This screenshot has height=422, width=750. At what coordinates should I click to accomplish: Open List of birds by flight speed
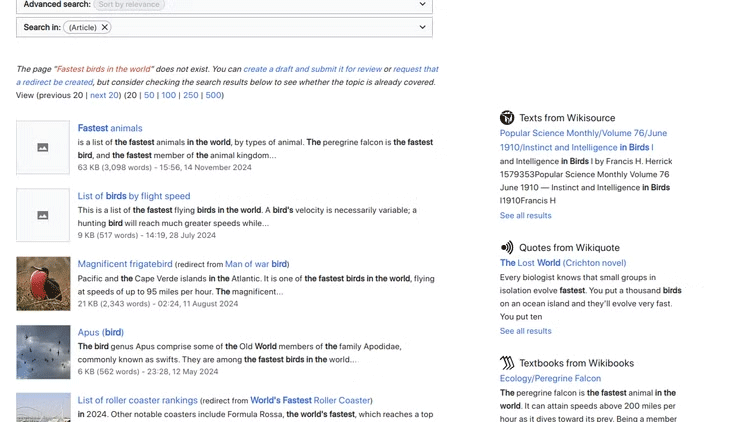[x=134, y=196]
